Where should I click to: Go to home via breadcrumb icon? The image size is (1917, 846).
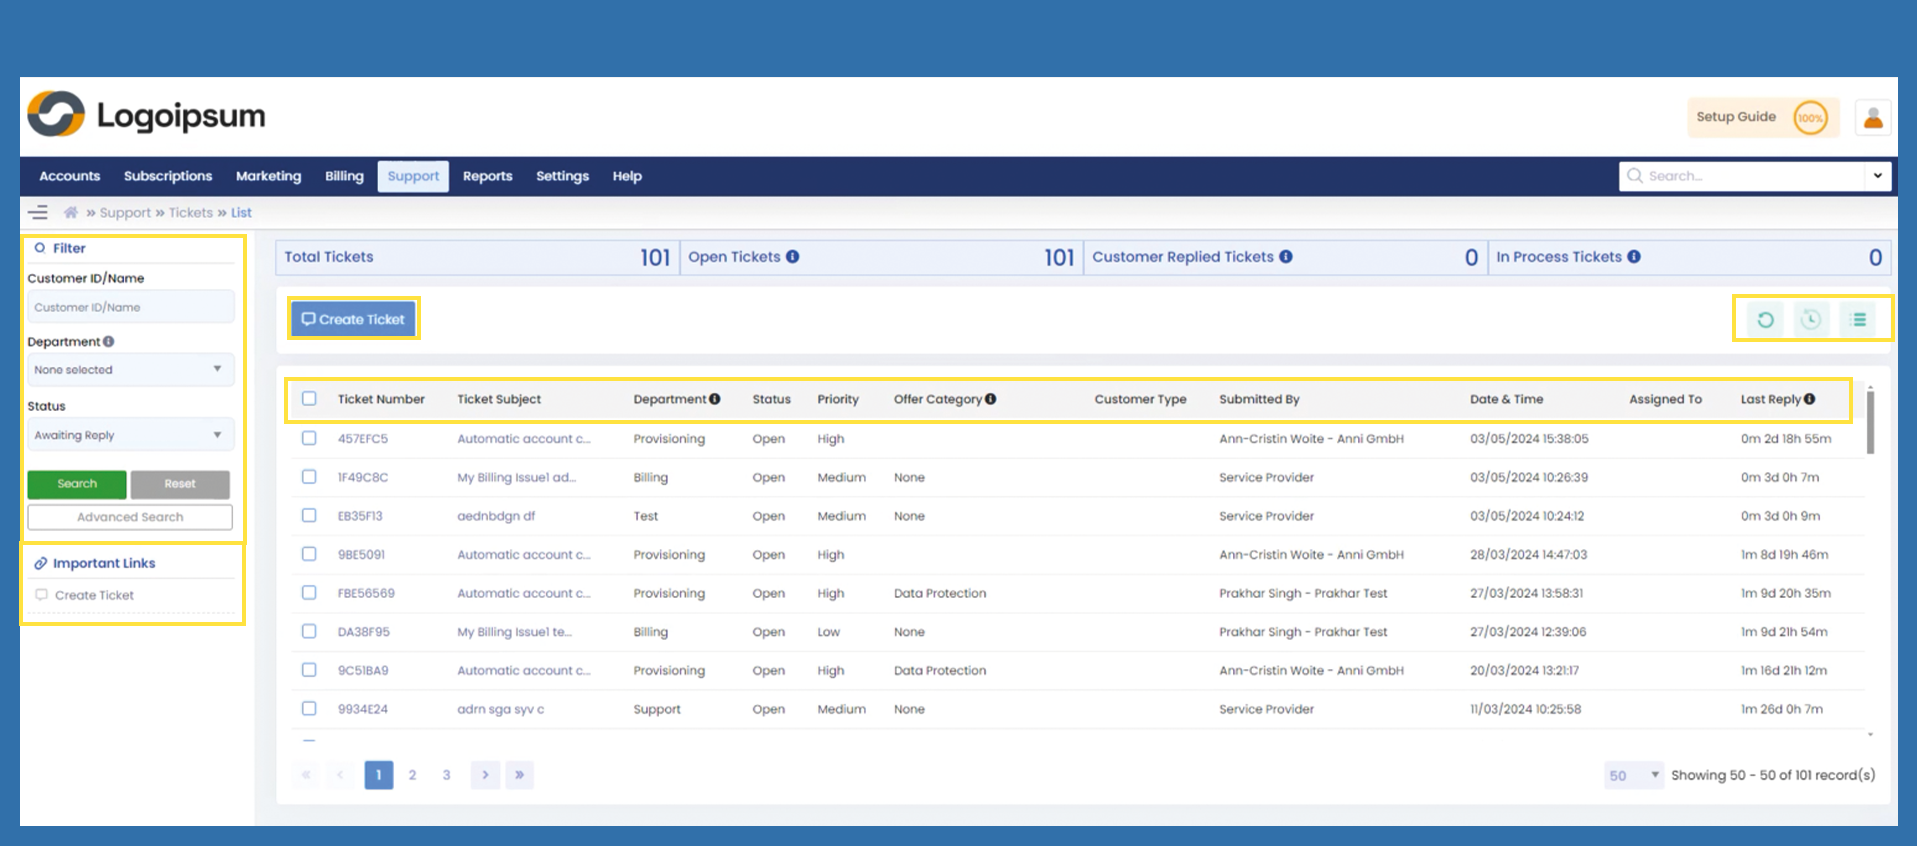[71, 212]
